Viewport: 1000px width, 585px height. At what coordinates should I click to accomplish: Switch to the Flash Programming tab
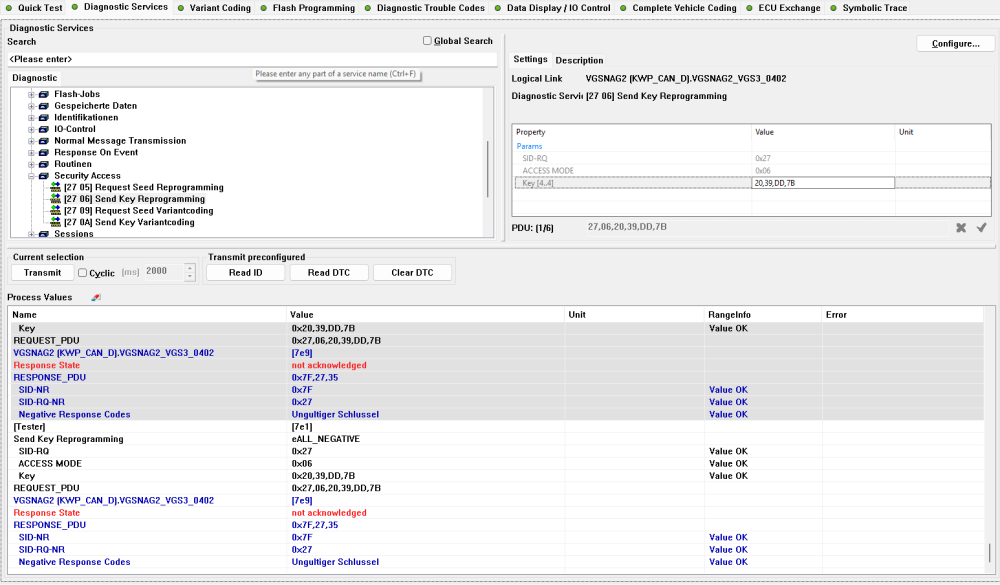(x=308, y=8)
